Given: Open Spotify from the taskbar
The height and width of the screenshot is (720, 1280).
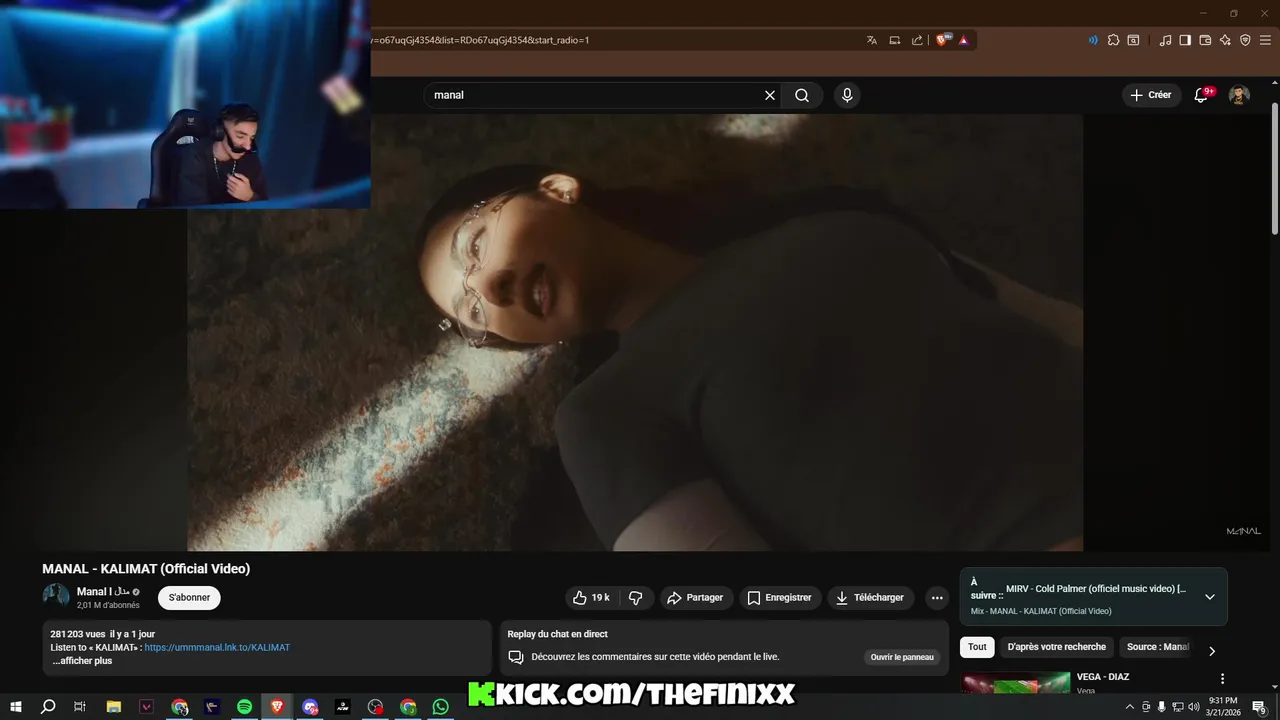Looking at the screenshot, I should click(245, 707).
